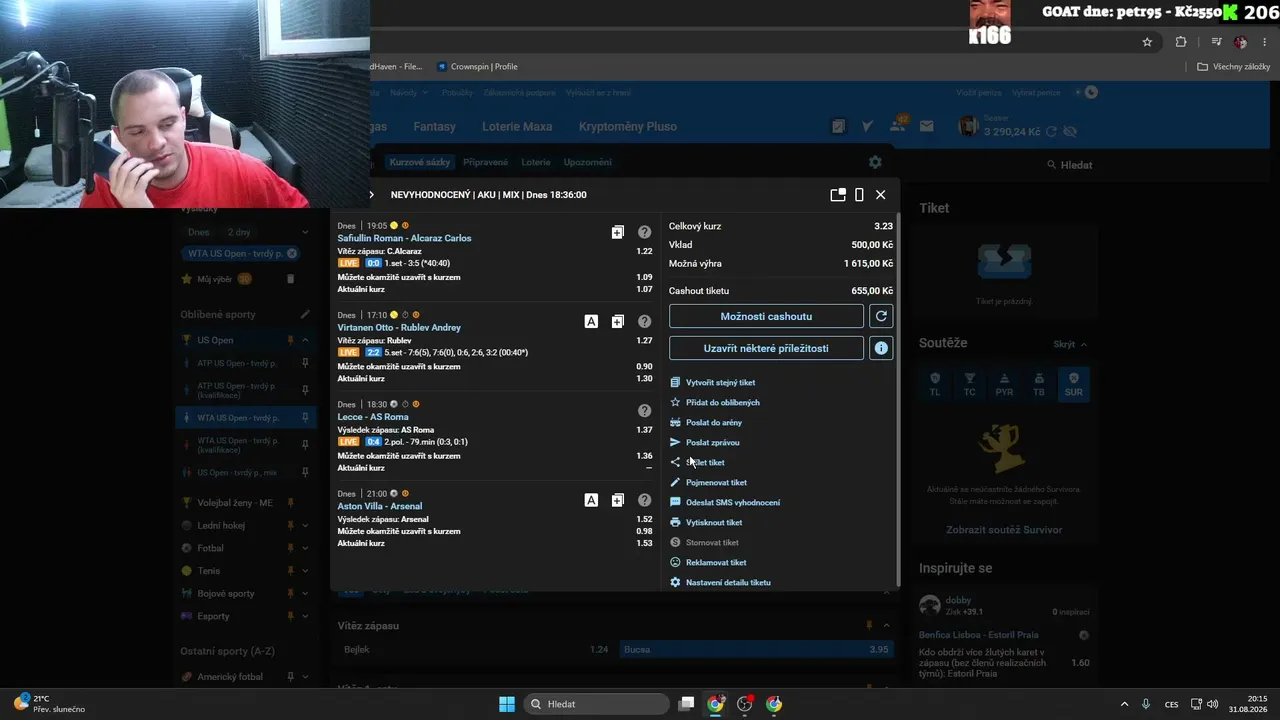Collapse the US Open sport group

click(x=305, y=340)
